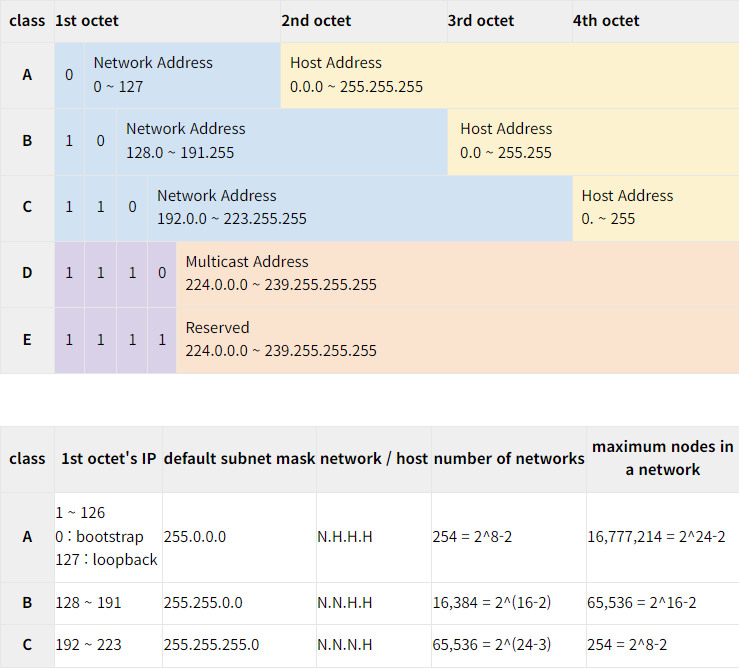This screenshot has width=739, height=668.
Task: Click 'maximum nodes in a network' header
Action: point(663,459)
